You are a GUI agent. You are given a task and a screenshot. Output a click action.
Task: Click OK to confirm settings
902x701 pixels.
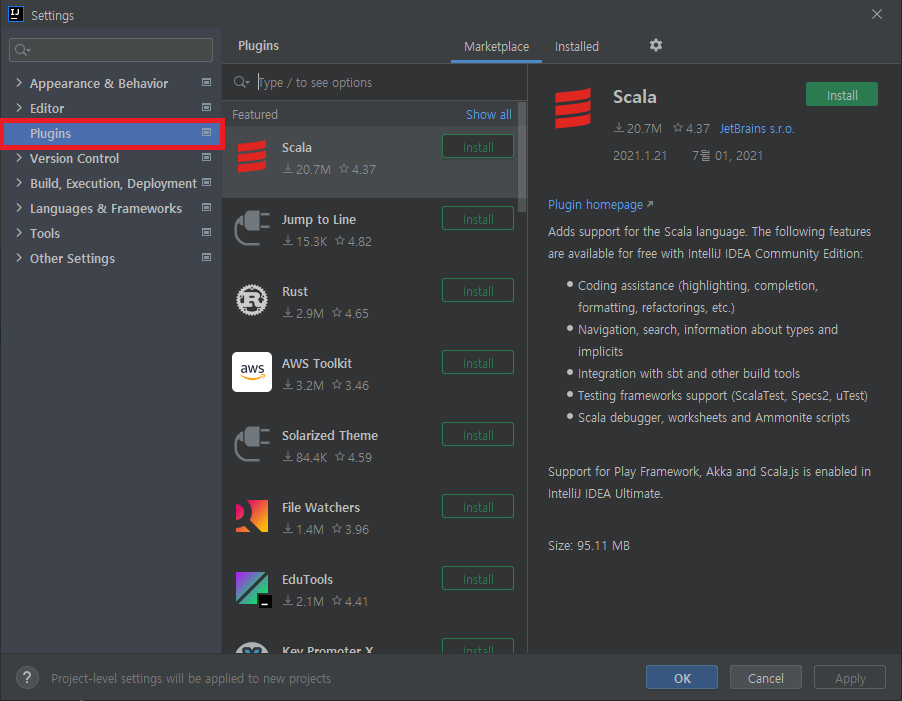(682, 678)
